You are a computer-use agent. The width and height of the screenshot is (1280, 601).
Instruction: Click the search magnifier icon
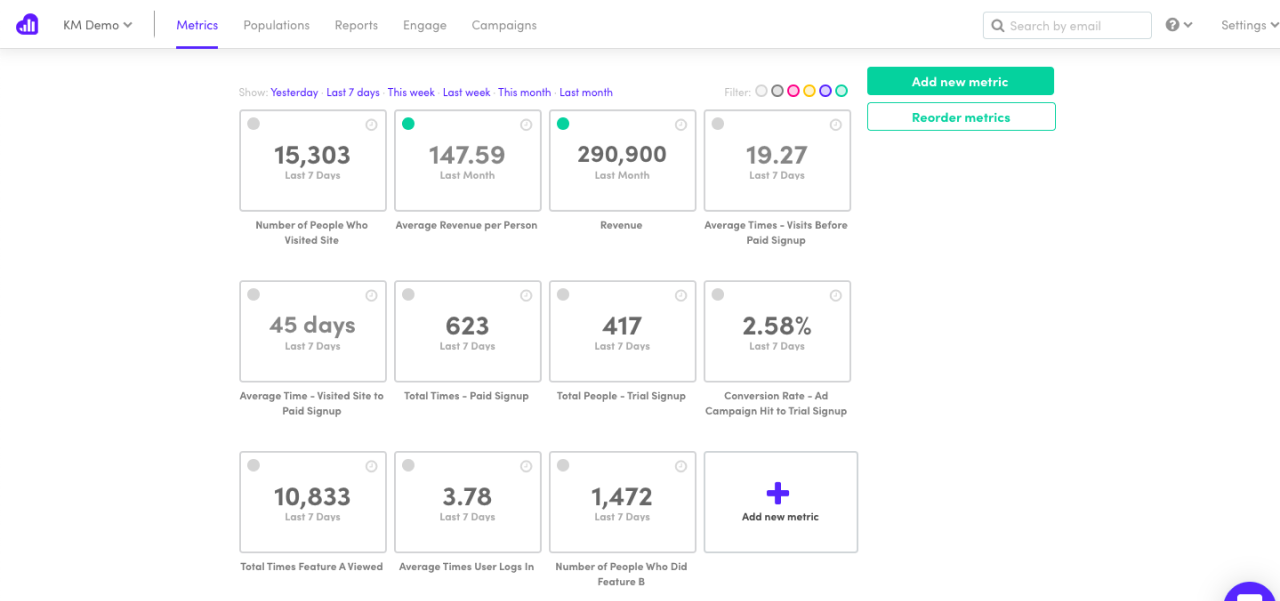[997, 25]
